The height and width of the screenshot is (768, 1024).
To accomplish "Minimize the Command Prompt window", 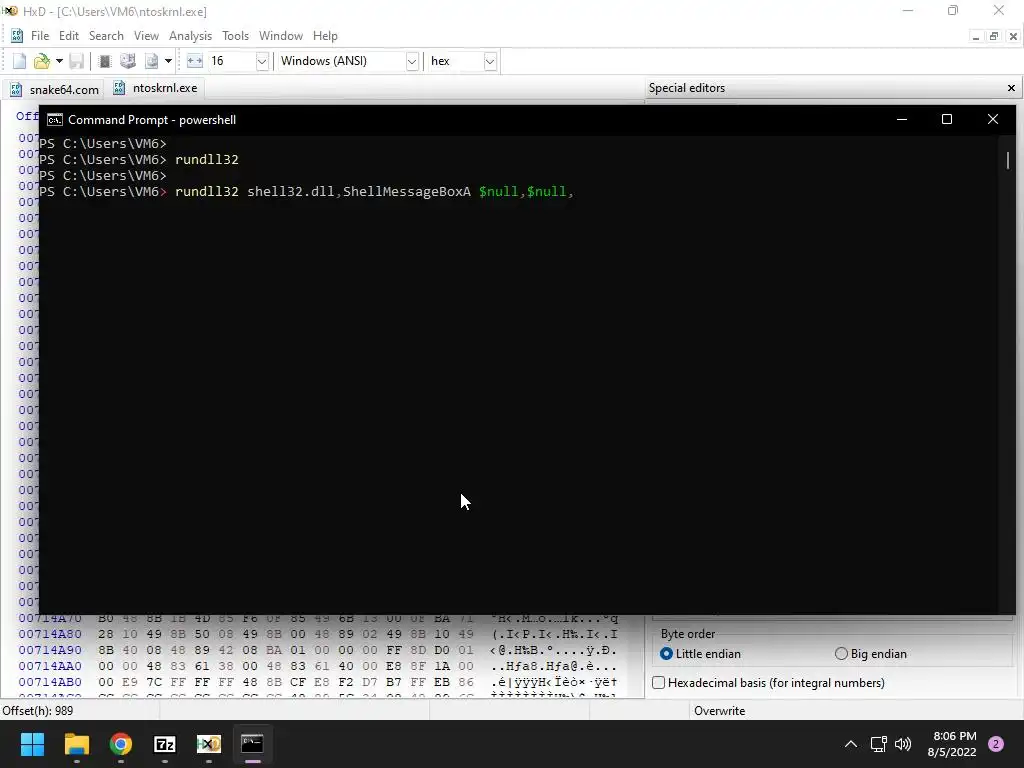I will [902, 120].
